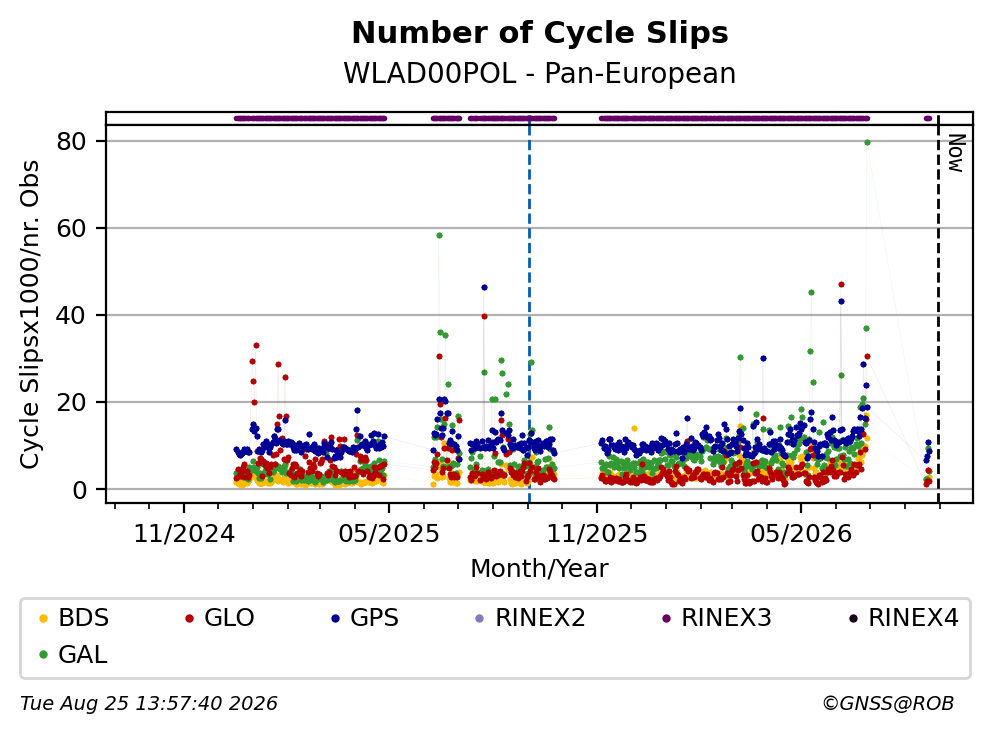Viewport: 993px width, 734px height.
Task: Click the BDS legend entry
Action: coord(73,617)
